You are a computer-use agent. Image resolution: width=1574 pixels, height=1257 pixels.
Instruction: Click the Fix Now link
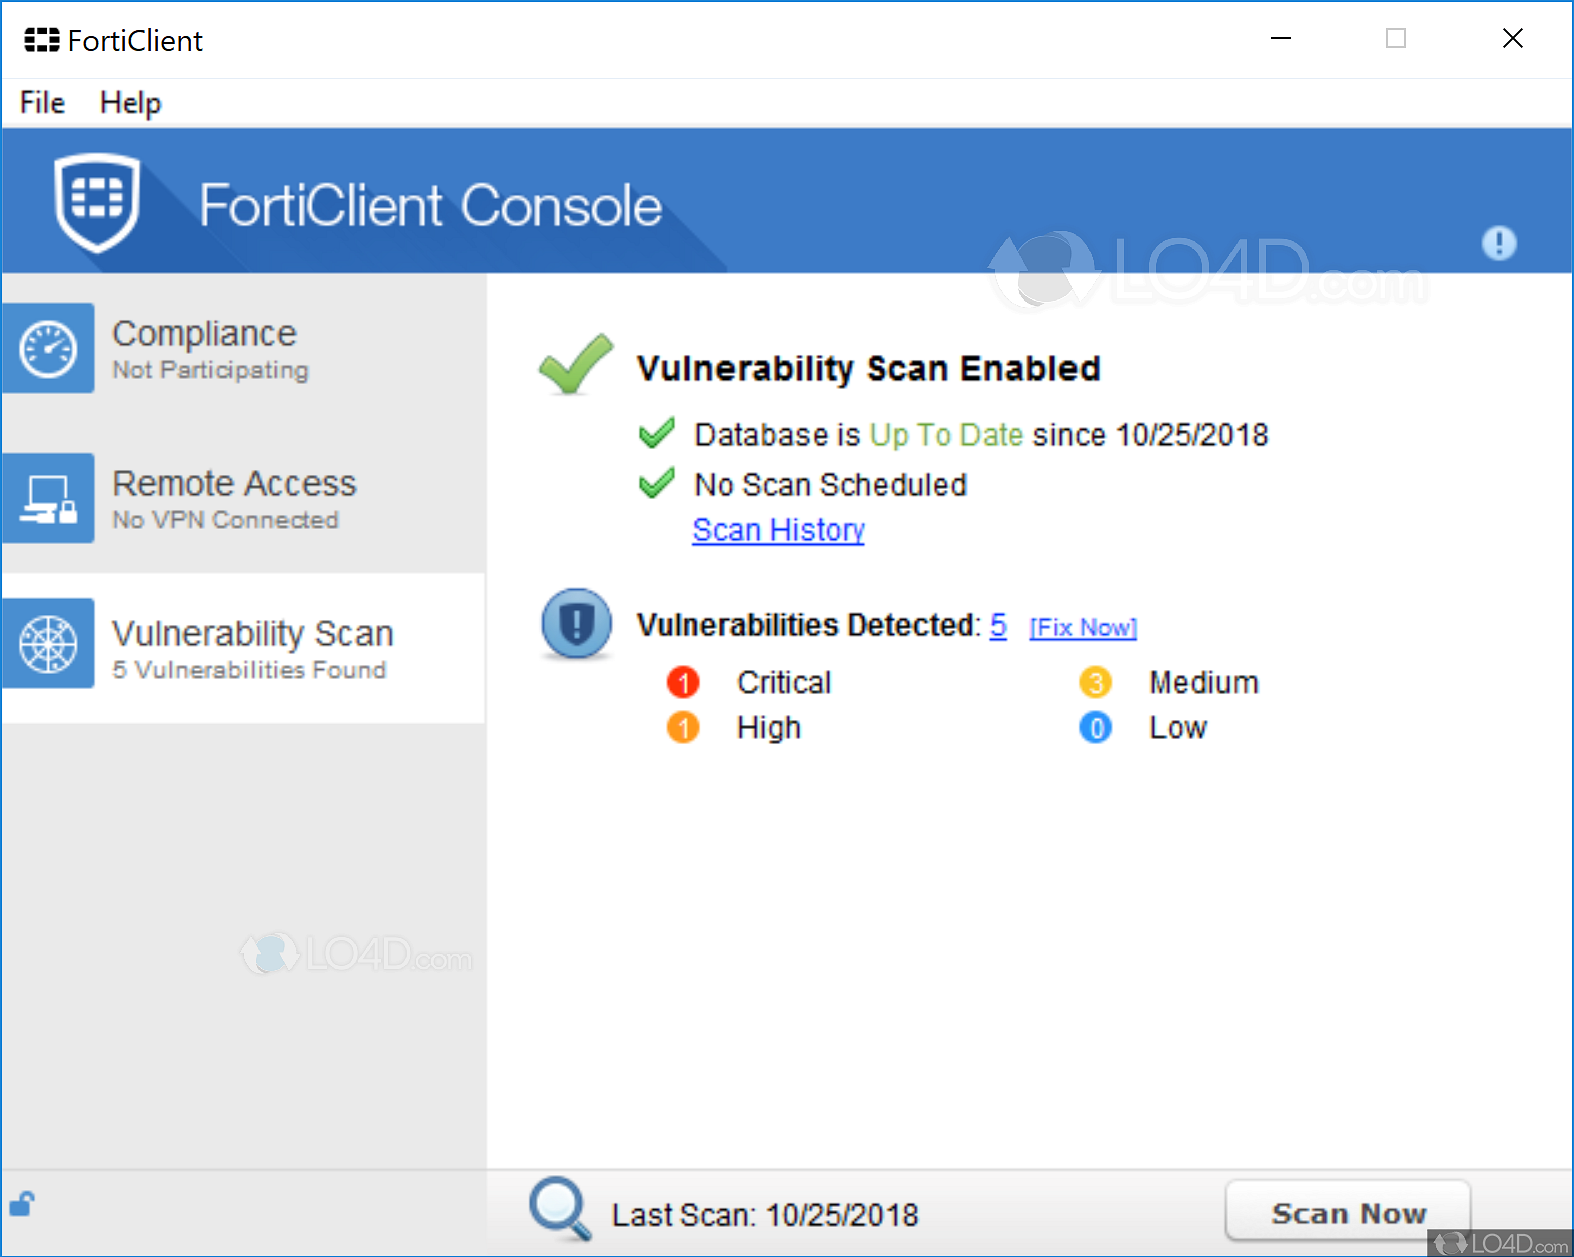pos(1082,627)
